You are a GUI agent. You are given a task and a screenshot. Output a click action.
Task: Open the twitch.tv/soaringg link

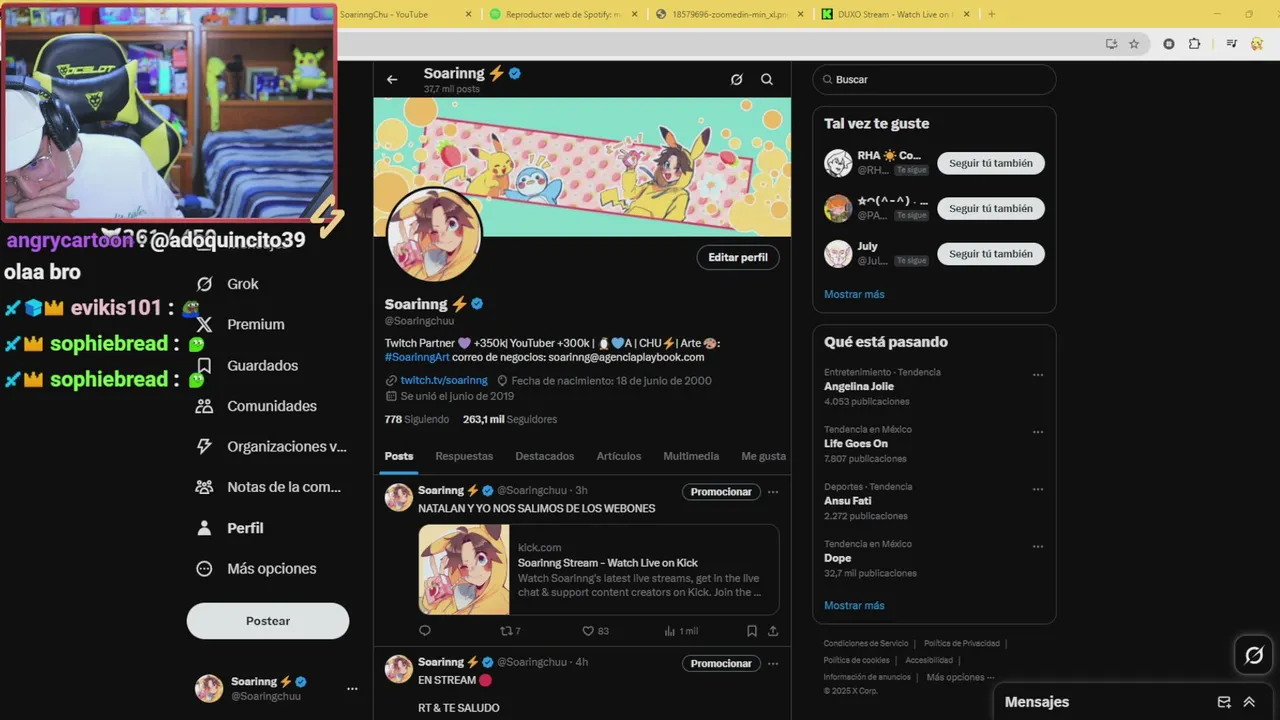click(x=444, y=380)
